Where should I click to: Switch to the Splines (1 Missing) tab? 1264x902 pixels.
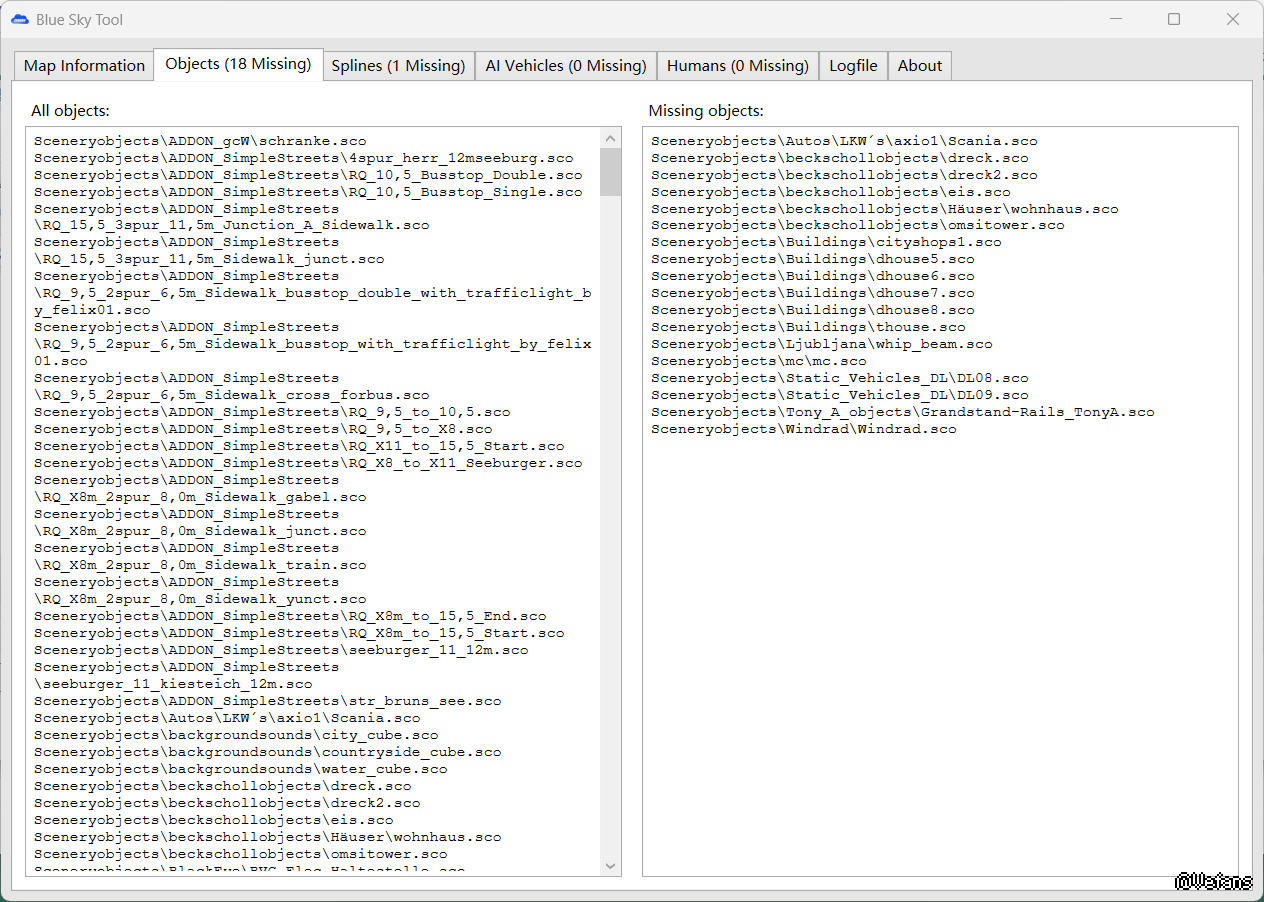[x=398, y=66]
